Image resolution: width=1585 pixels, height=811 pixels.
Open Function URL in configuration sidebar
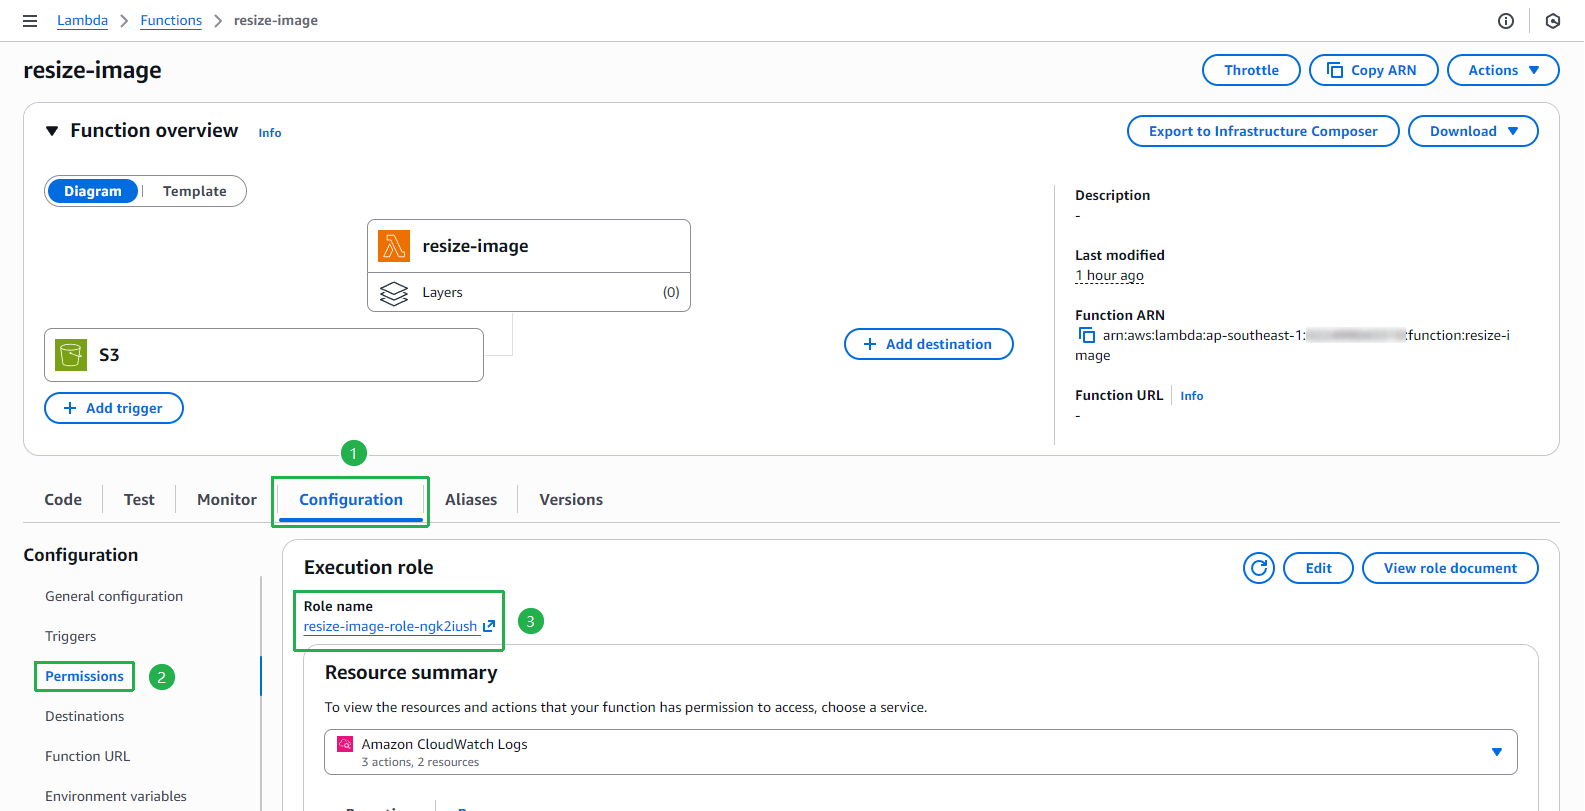88,756
